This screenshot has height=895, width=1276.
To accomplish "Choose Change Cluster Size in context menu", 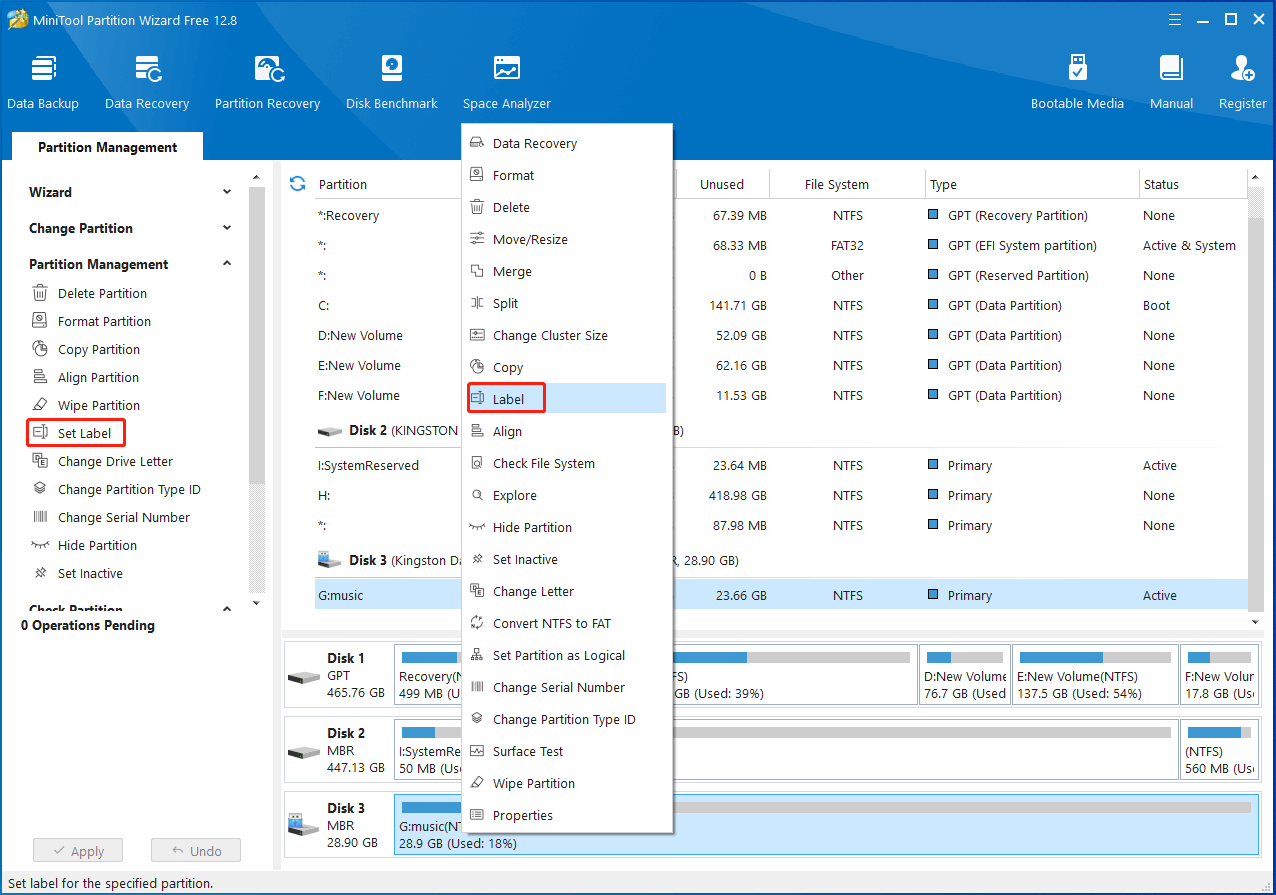I will [x=566, y=335].
